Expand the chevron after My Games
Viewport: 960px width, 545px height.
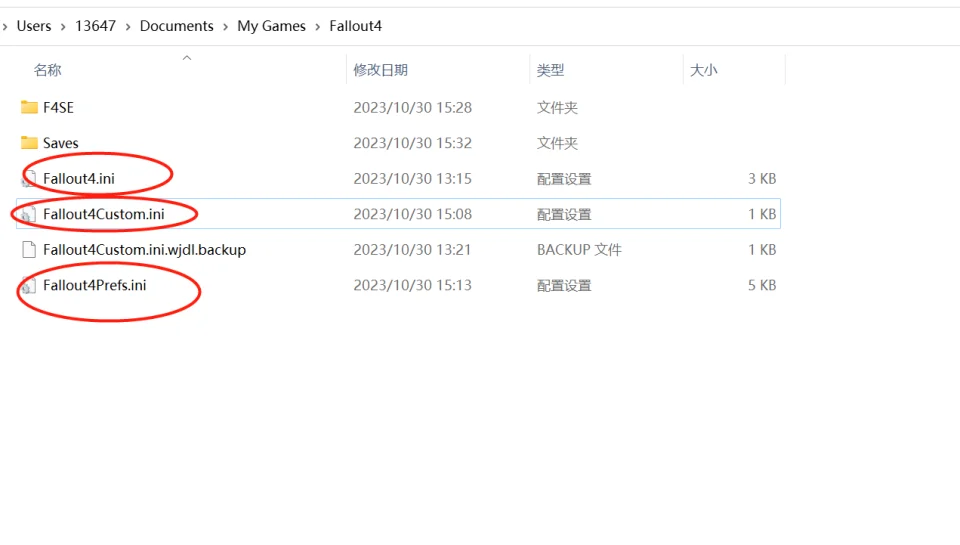coord(318,26)
